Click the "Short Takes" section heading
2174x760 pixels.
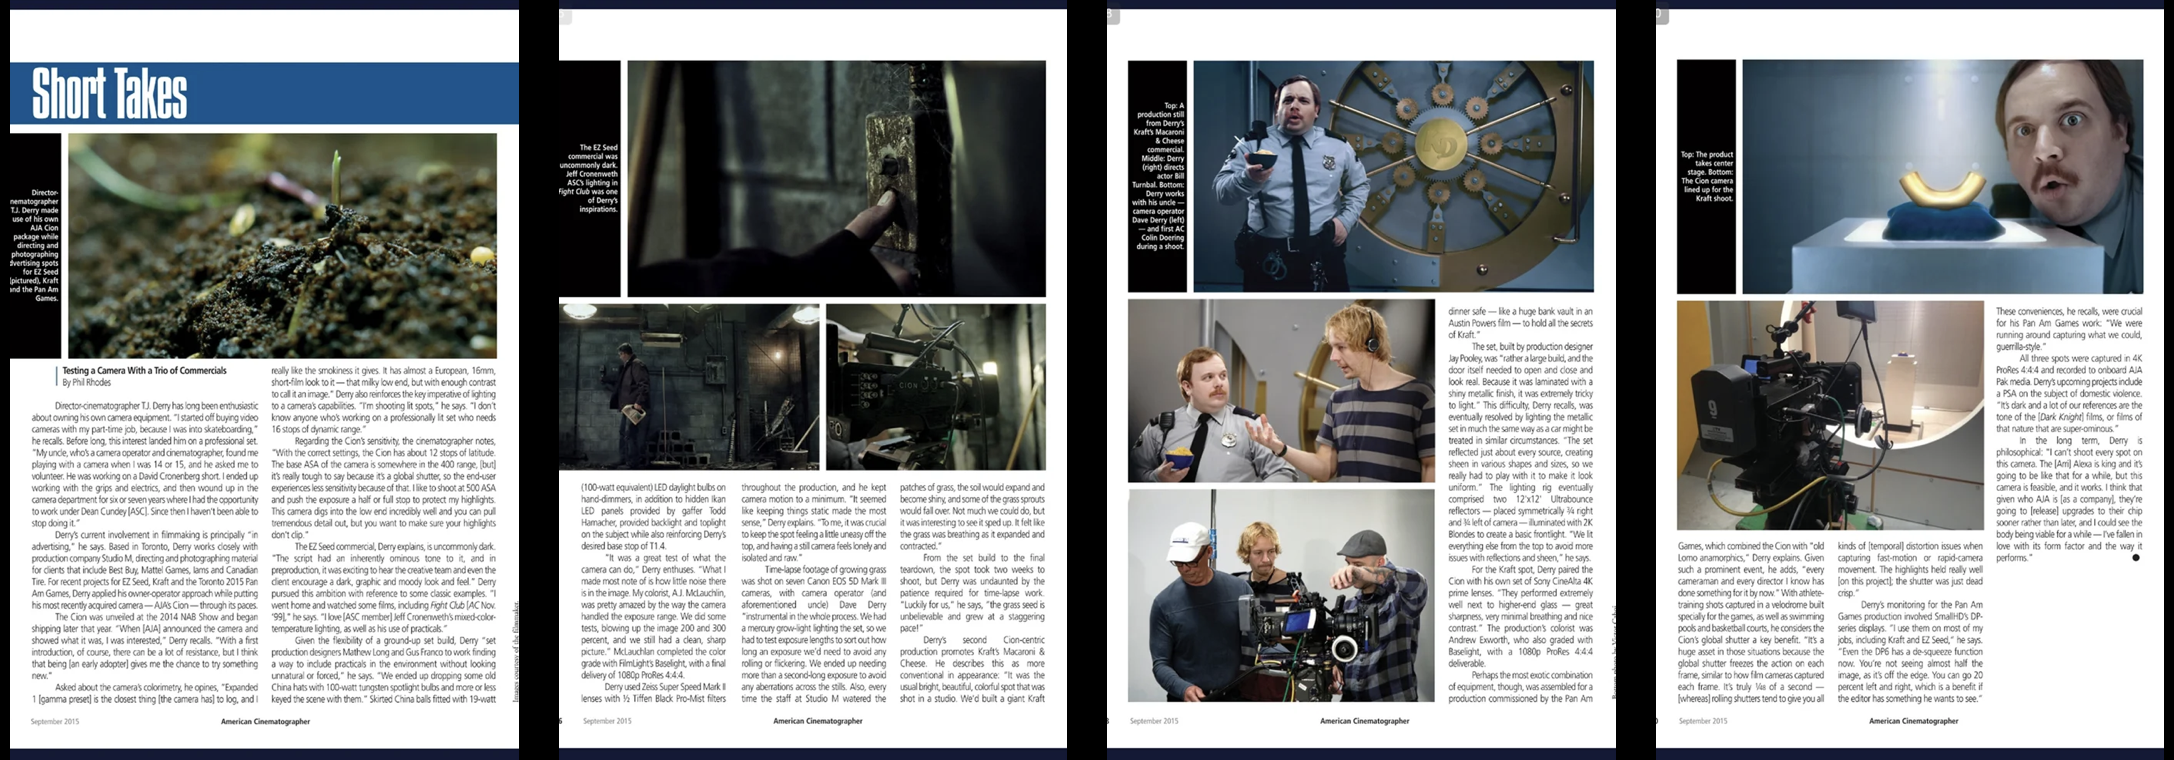pyautogui.click(x=110, y=93)
